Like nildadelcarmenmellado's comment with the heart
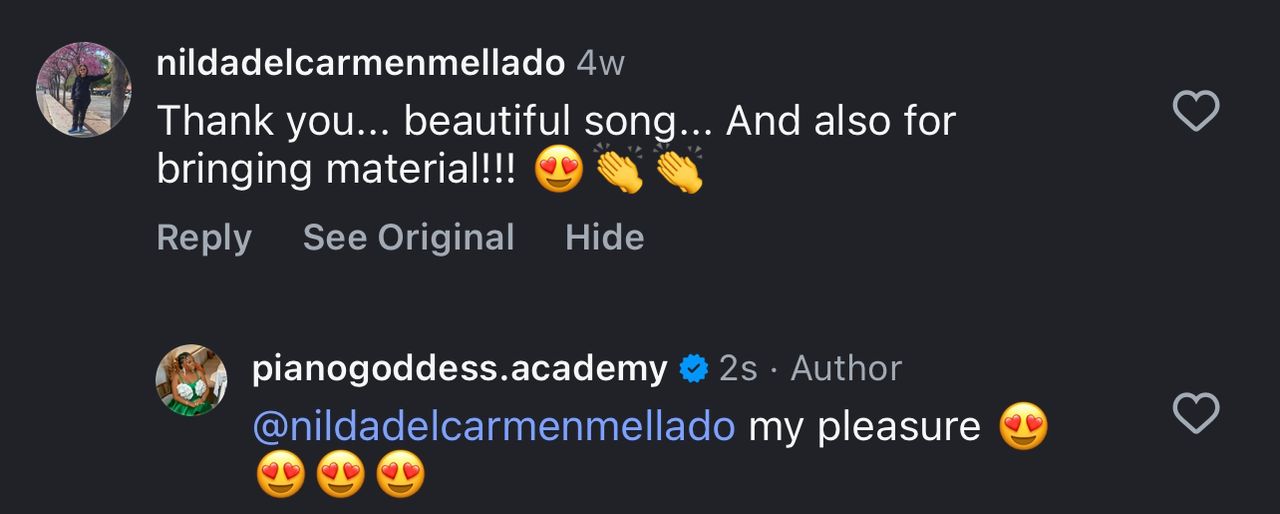 click(x=1195, y=111)
